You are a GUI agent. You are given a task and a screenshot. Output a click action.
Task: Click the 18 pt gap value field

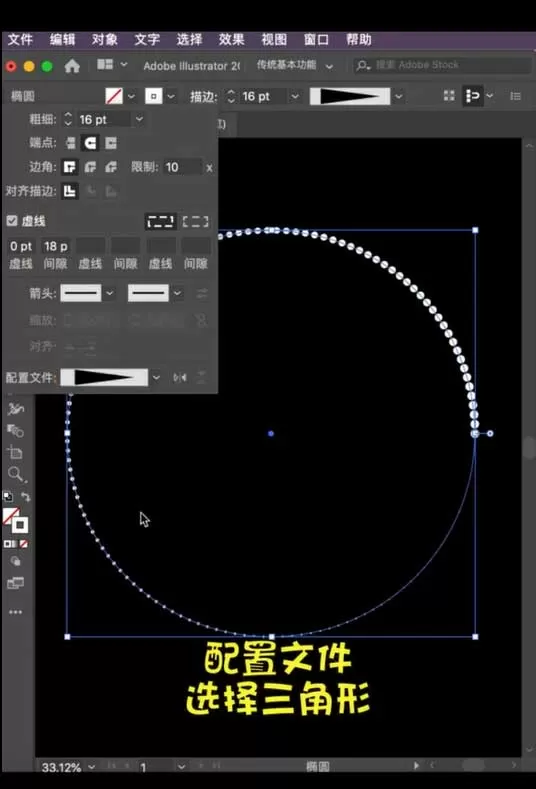pyautogui.click(x=55, y=246)
